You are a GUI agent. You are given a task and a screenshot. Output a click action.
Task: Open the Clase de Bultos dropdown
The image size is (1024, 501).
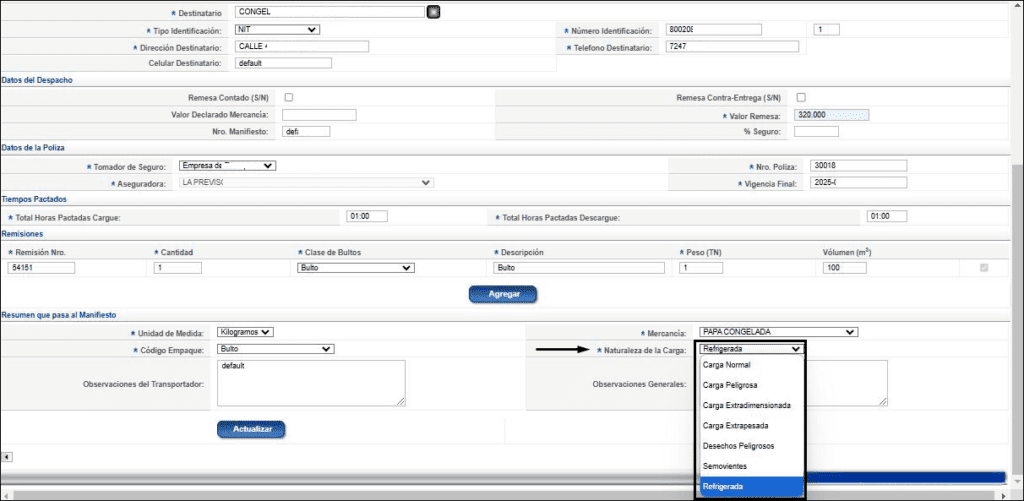pos(356,268)
